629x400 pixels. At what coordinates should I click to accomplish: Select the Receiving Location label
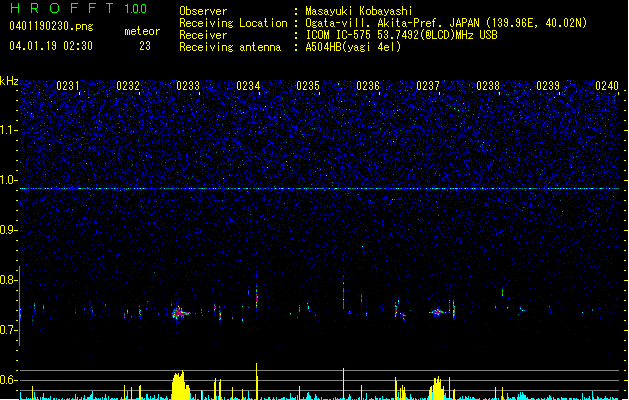point(233,23)
